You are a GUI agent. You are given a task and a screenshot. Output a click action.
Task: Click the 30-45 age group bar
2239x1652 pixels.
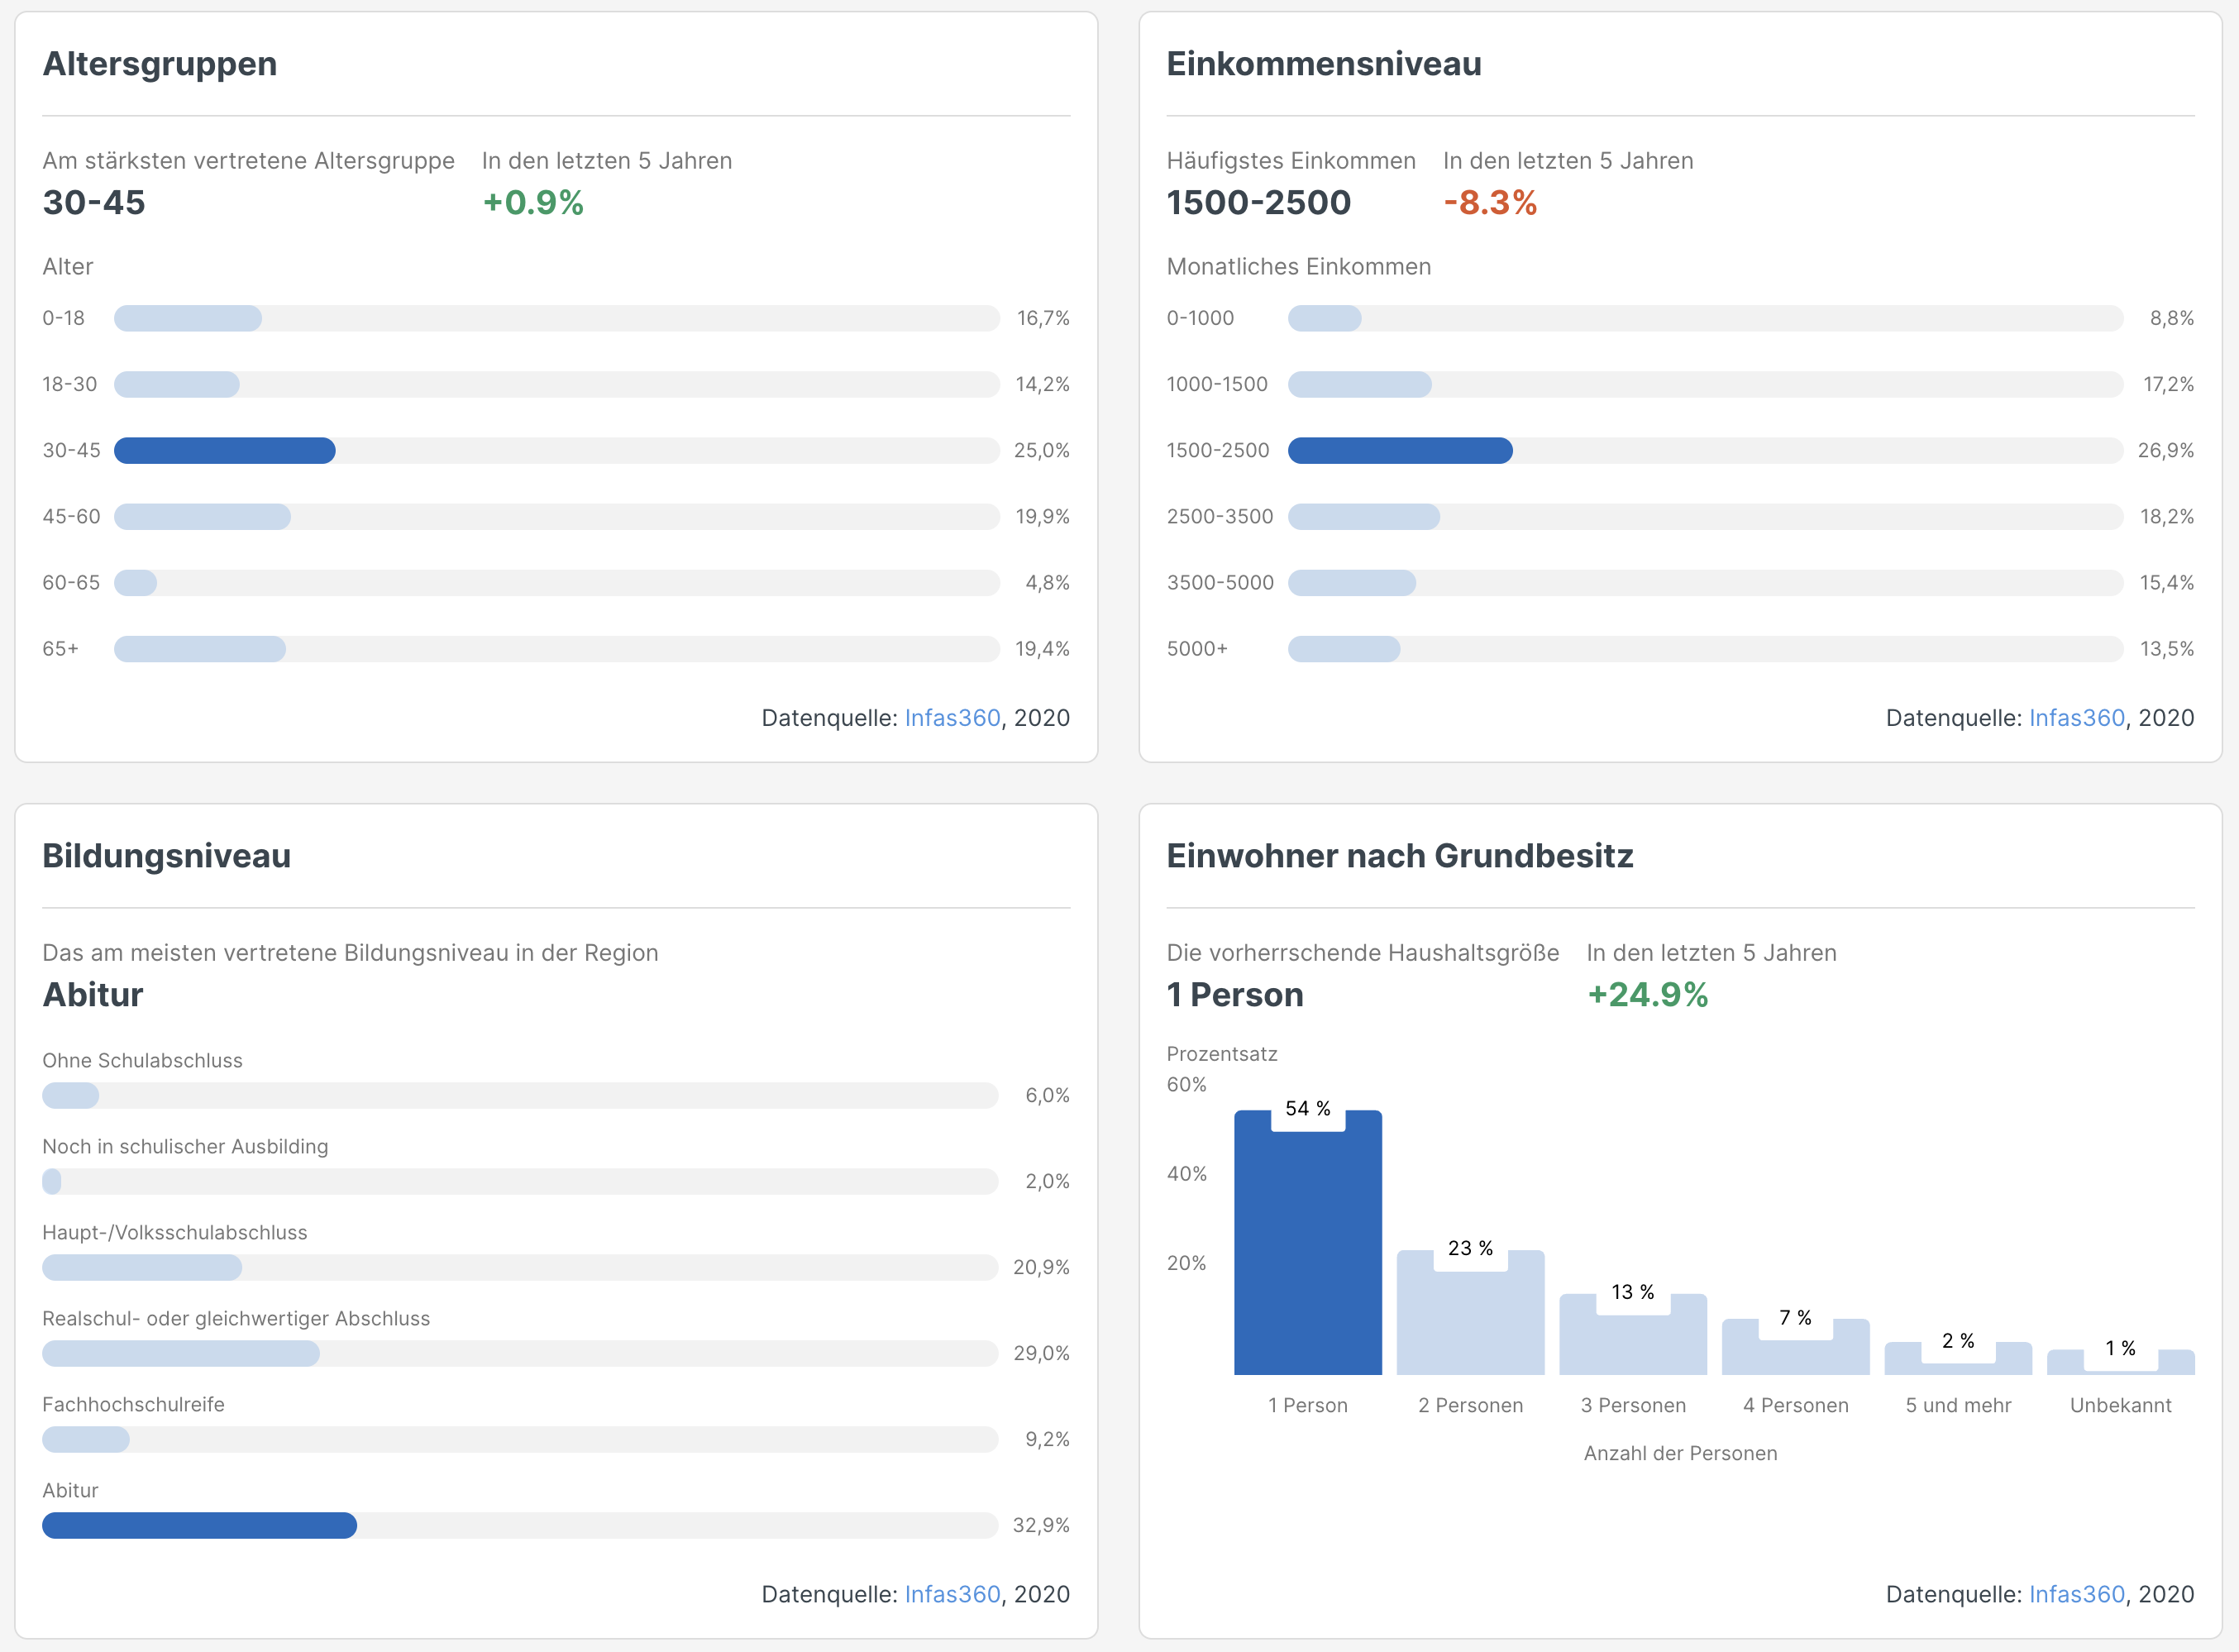pyautogui.click(x=224, y=451)
